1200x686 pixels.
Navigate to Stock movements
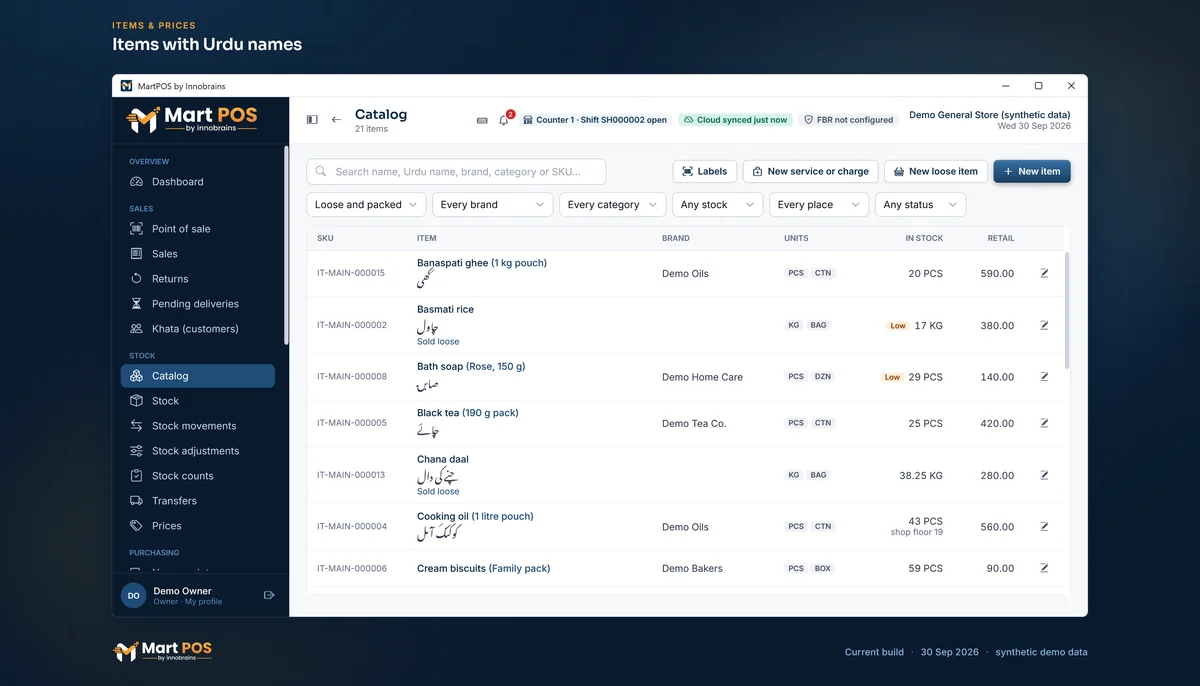tap(198, 426)
